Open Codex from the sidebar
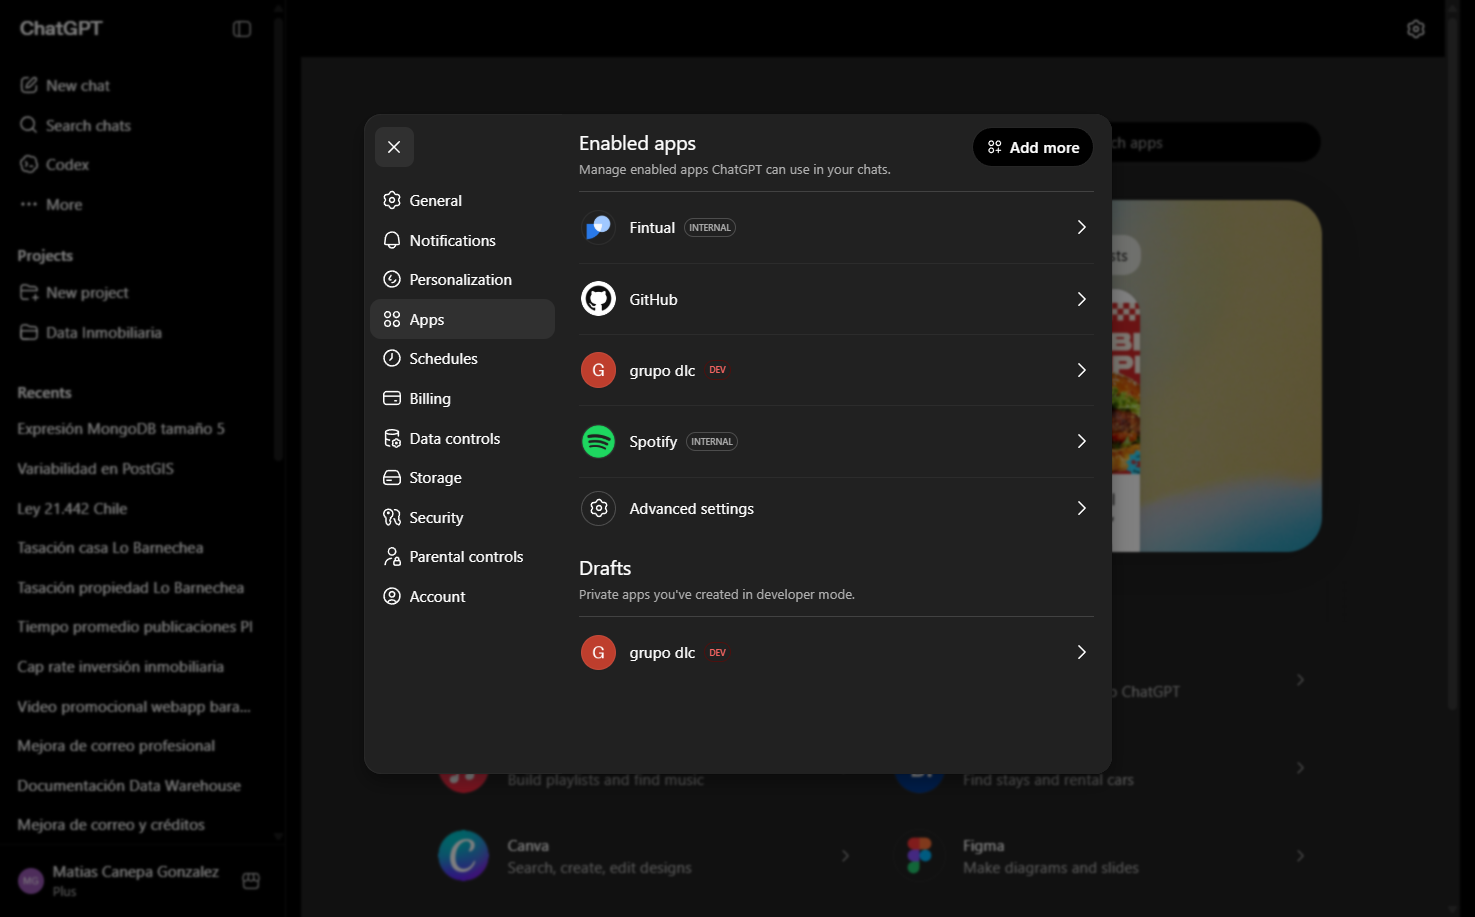 click(138, 164)
